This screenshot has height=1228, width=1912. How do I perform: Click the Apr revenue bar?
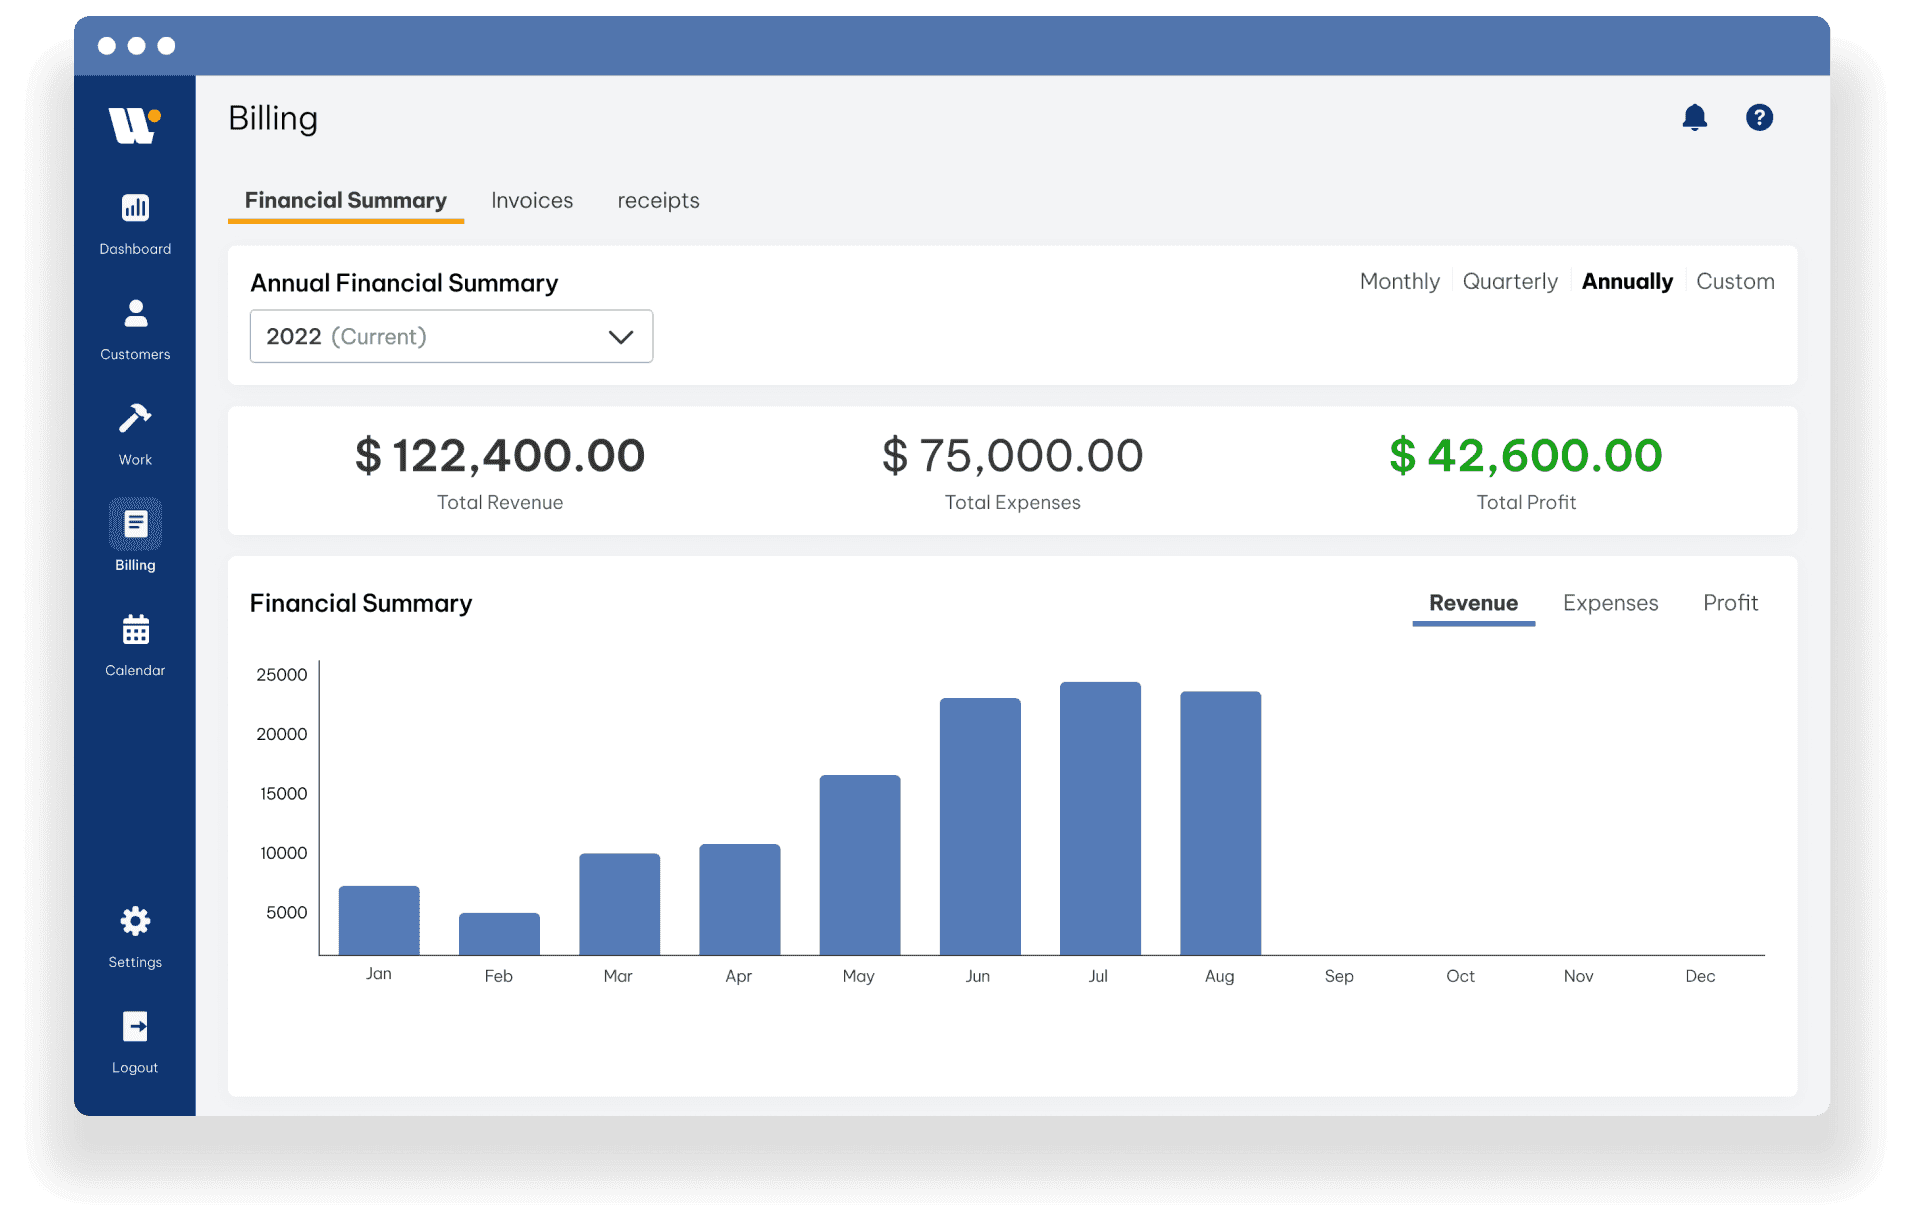click(739, 899)
